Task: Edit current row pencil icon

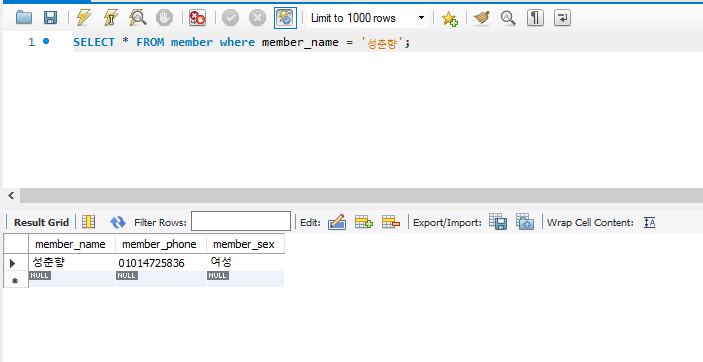Action: (337, 222)
